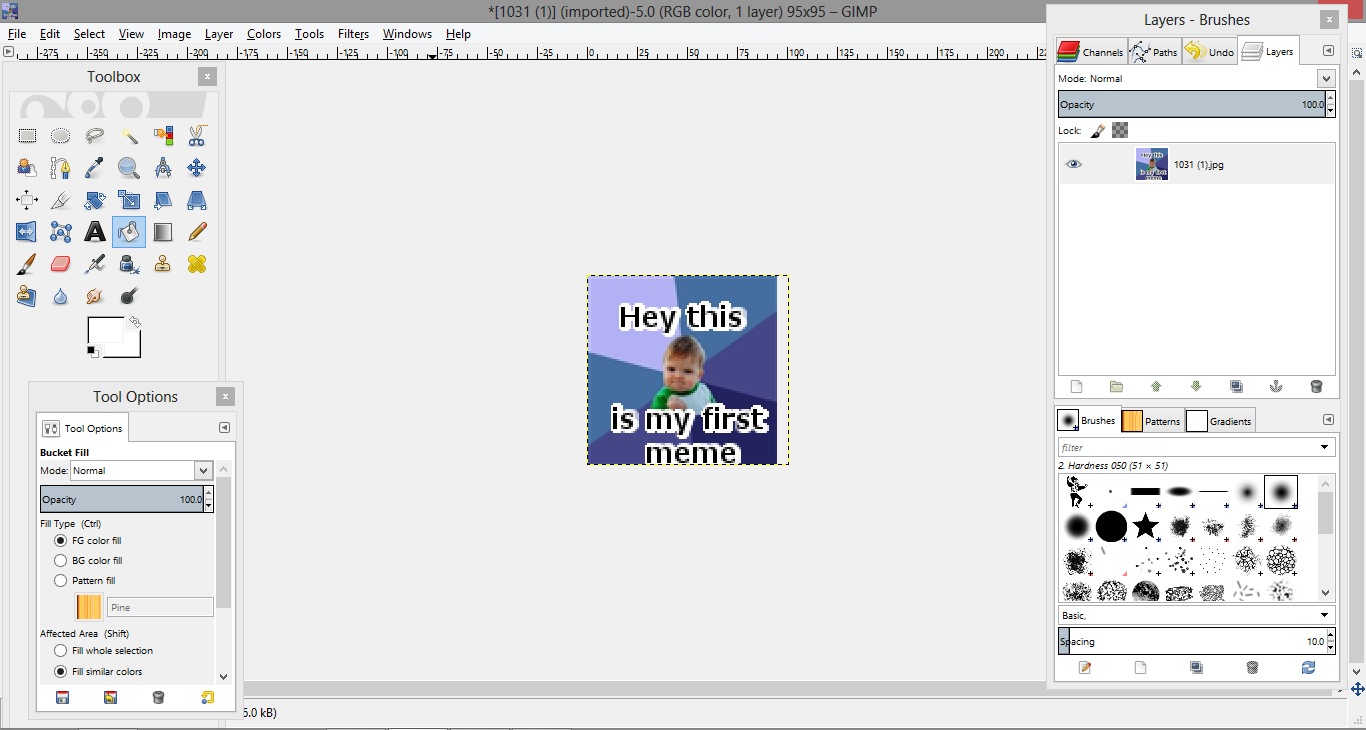Switch to the Patterns tab
Image resolution: width=1366 pixels, height=730 pixels.
coord(1152,421)
